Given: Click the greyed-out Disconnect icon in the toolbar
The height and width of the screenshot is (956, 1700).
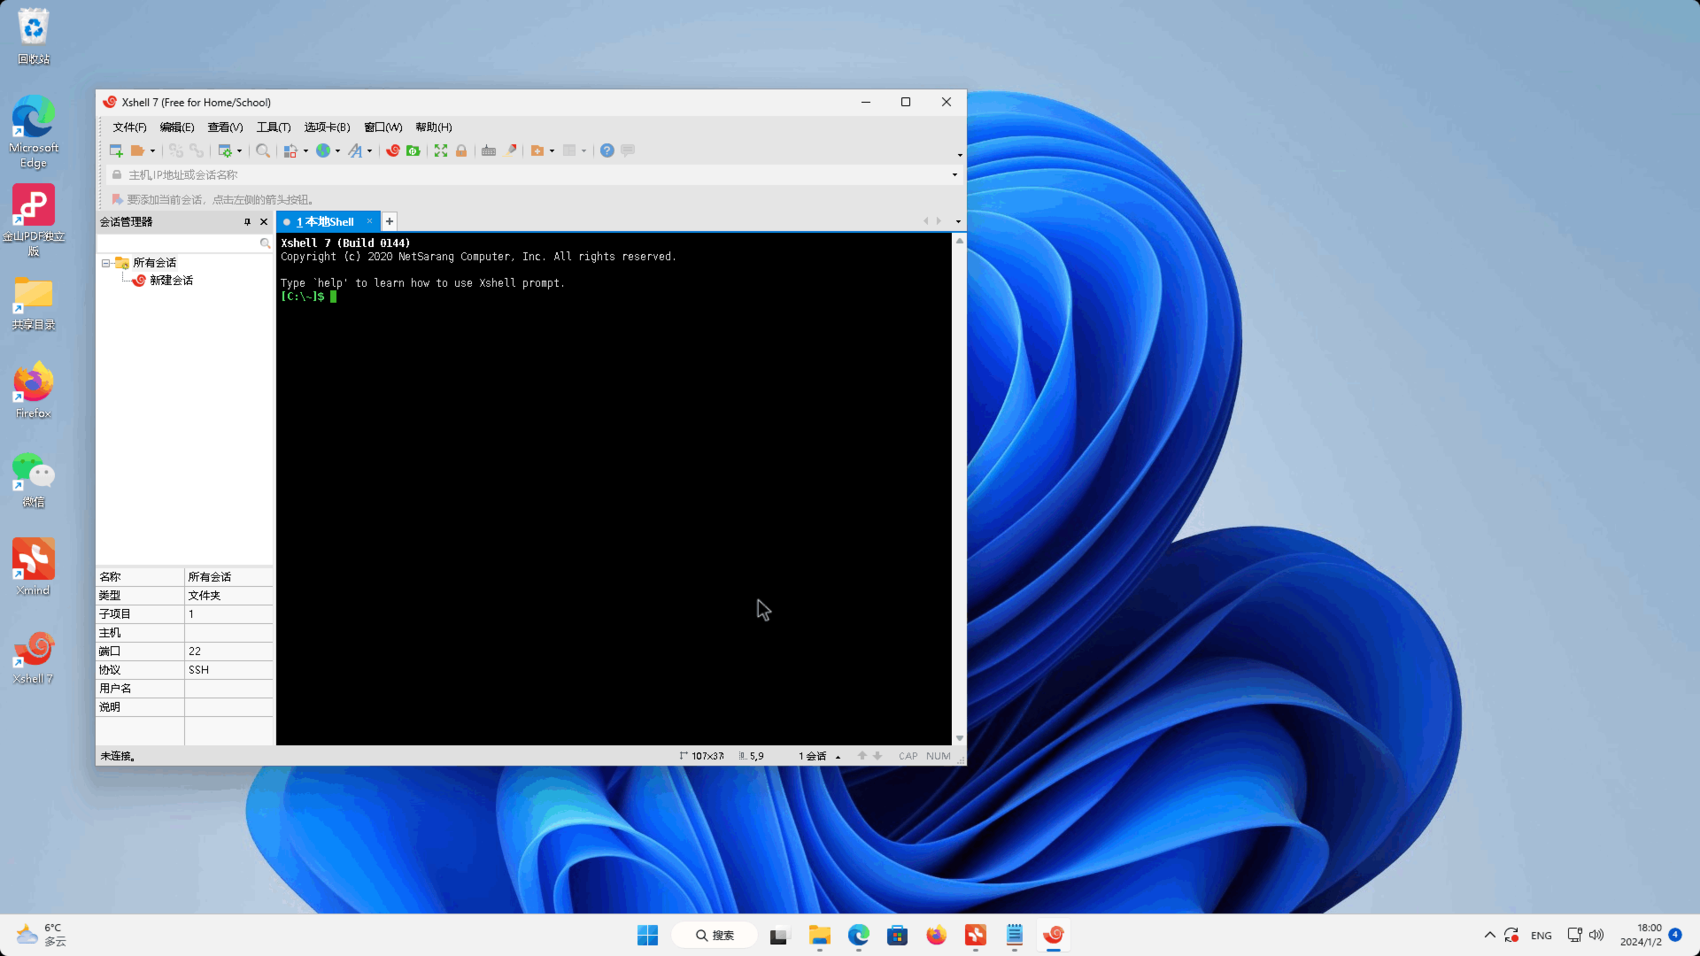Looking at the screenshot, I should coord(176,151).
